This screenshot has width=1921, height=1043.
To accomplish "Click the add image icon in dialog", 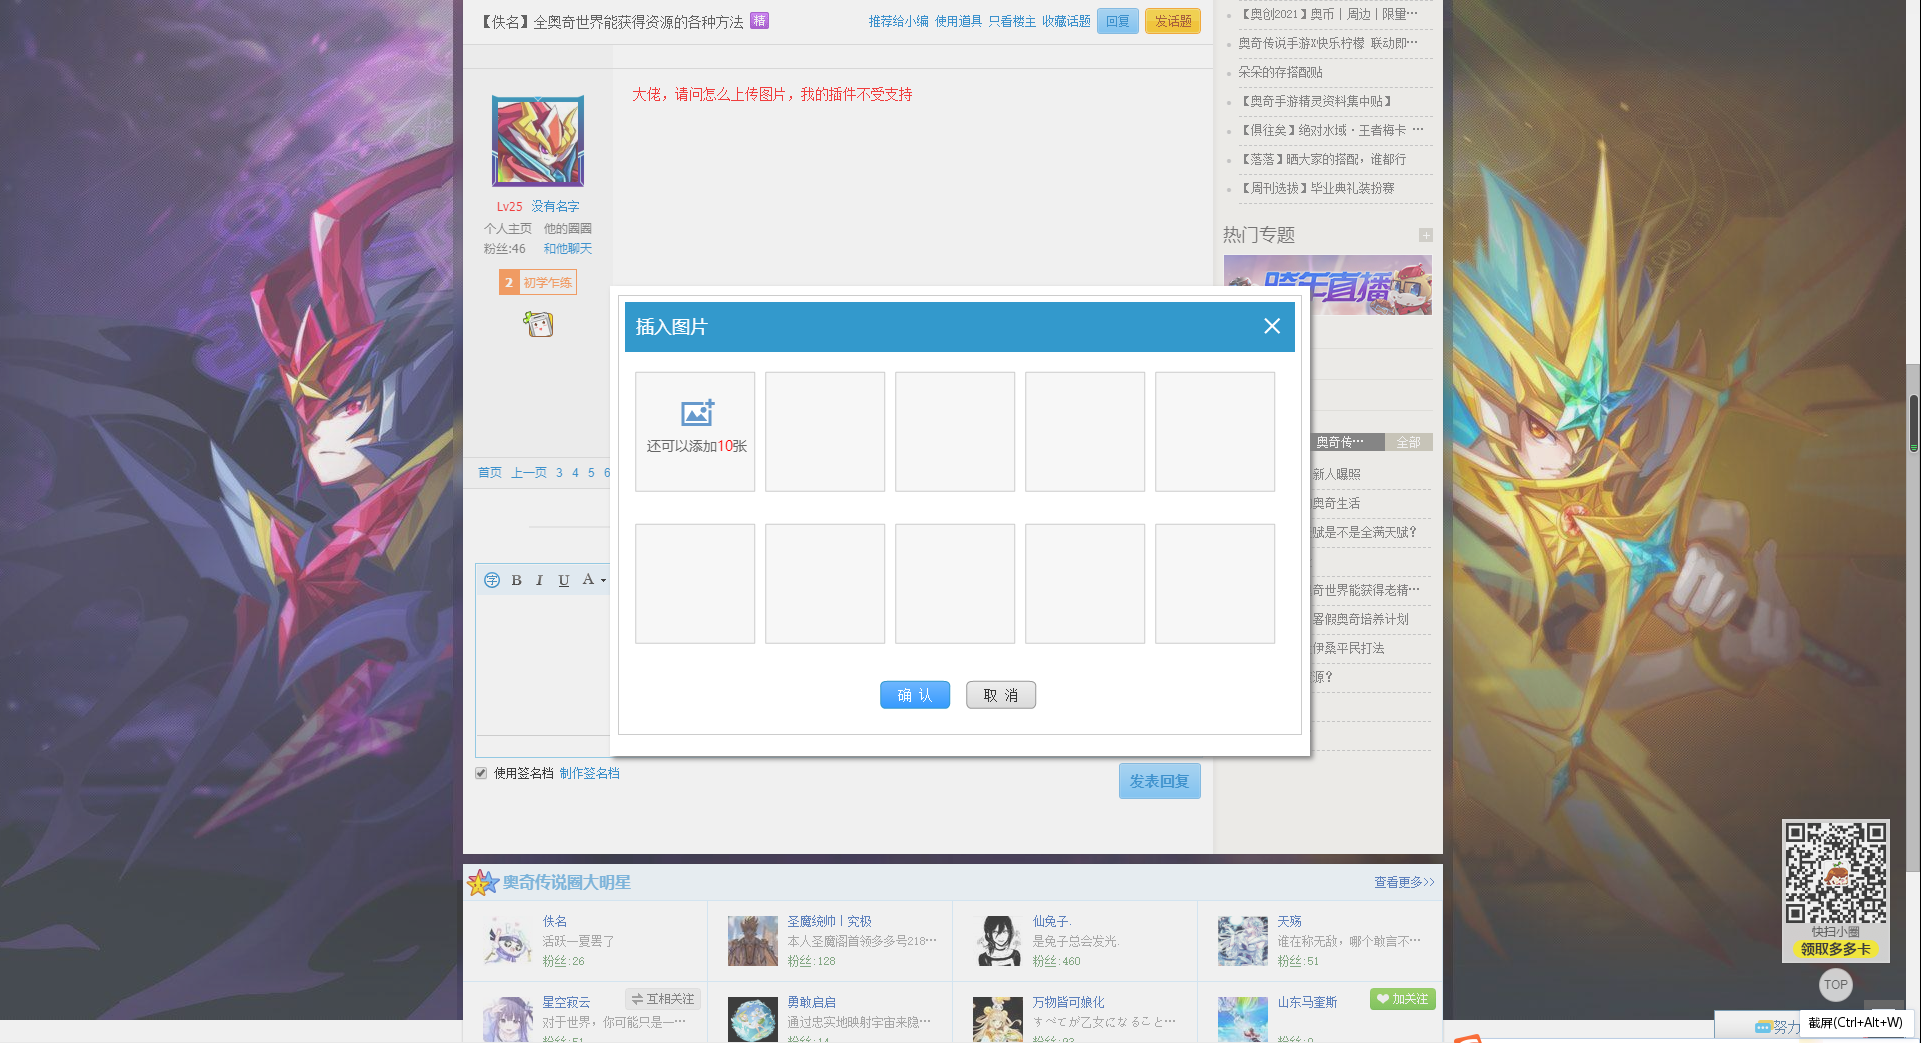I will 697,413.
